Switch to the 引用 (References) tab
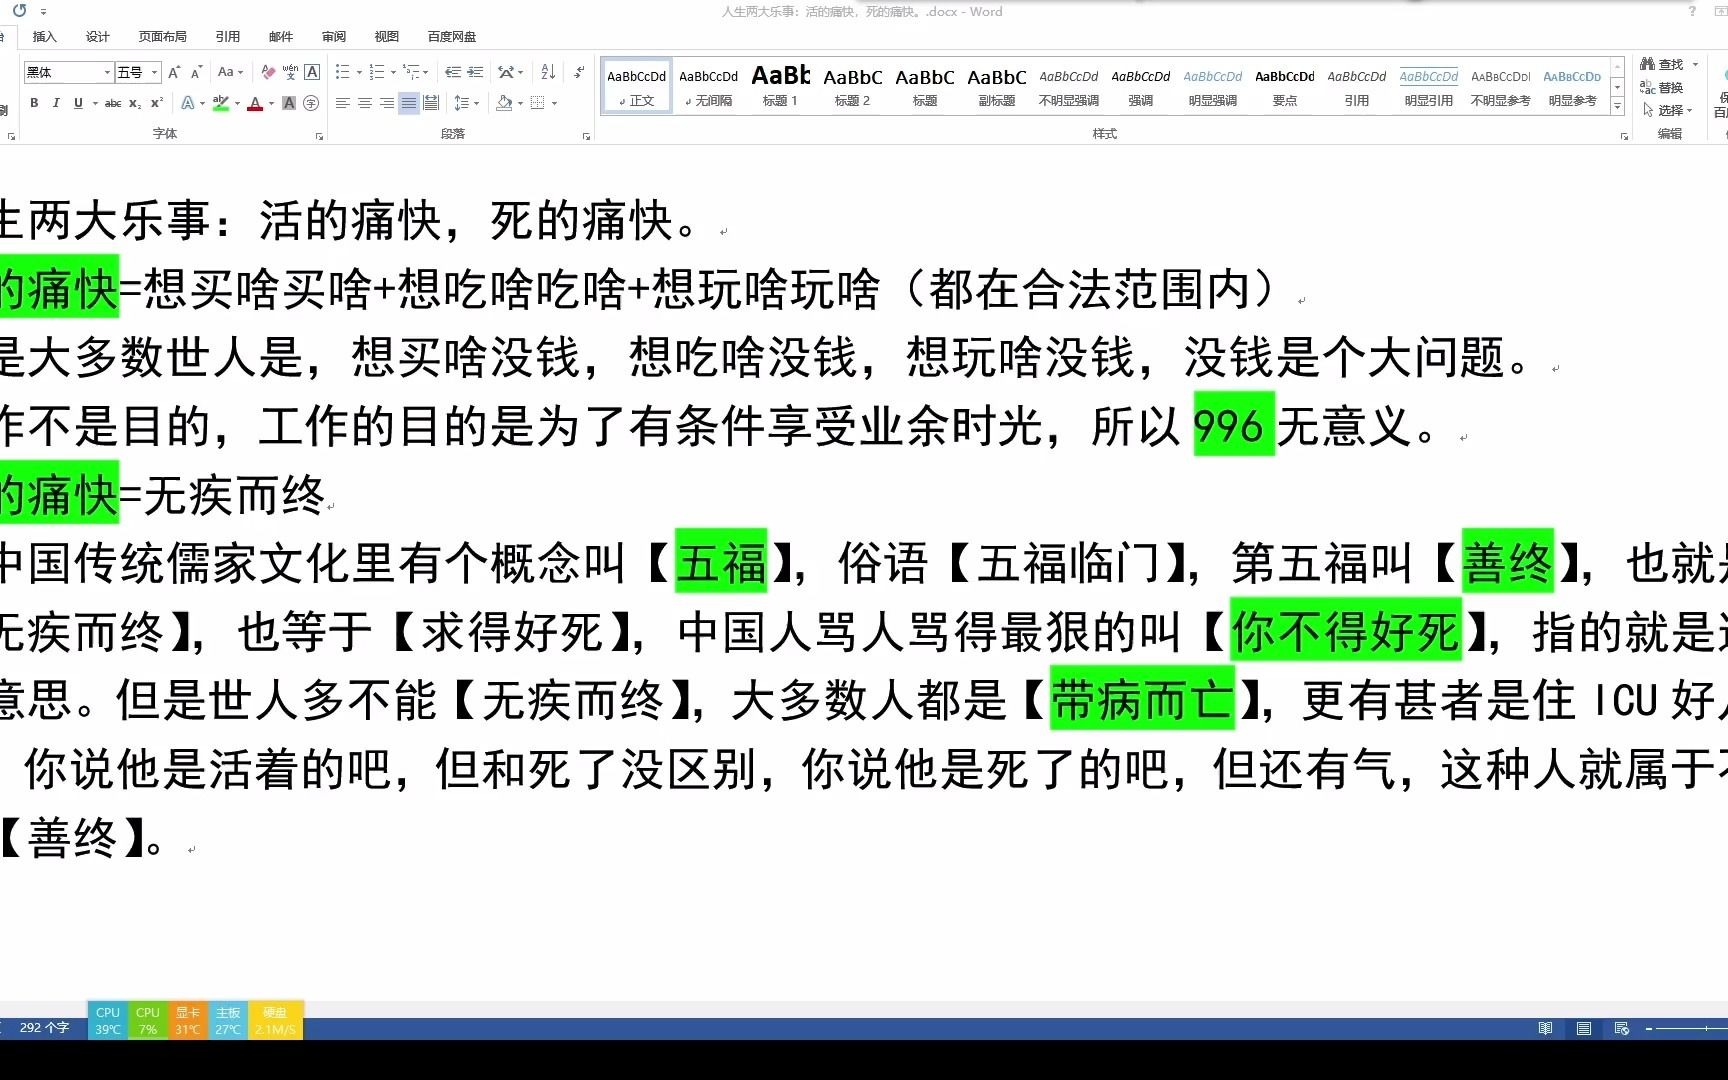1728x1080 pixels. [228, 37]
